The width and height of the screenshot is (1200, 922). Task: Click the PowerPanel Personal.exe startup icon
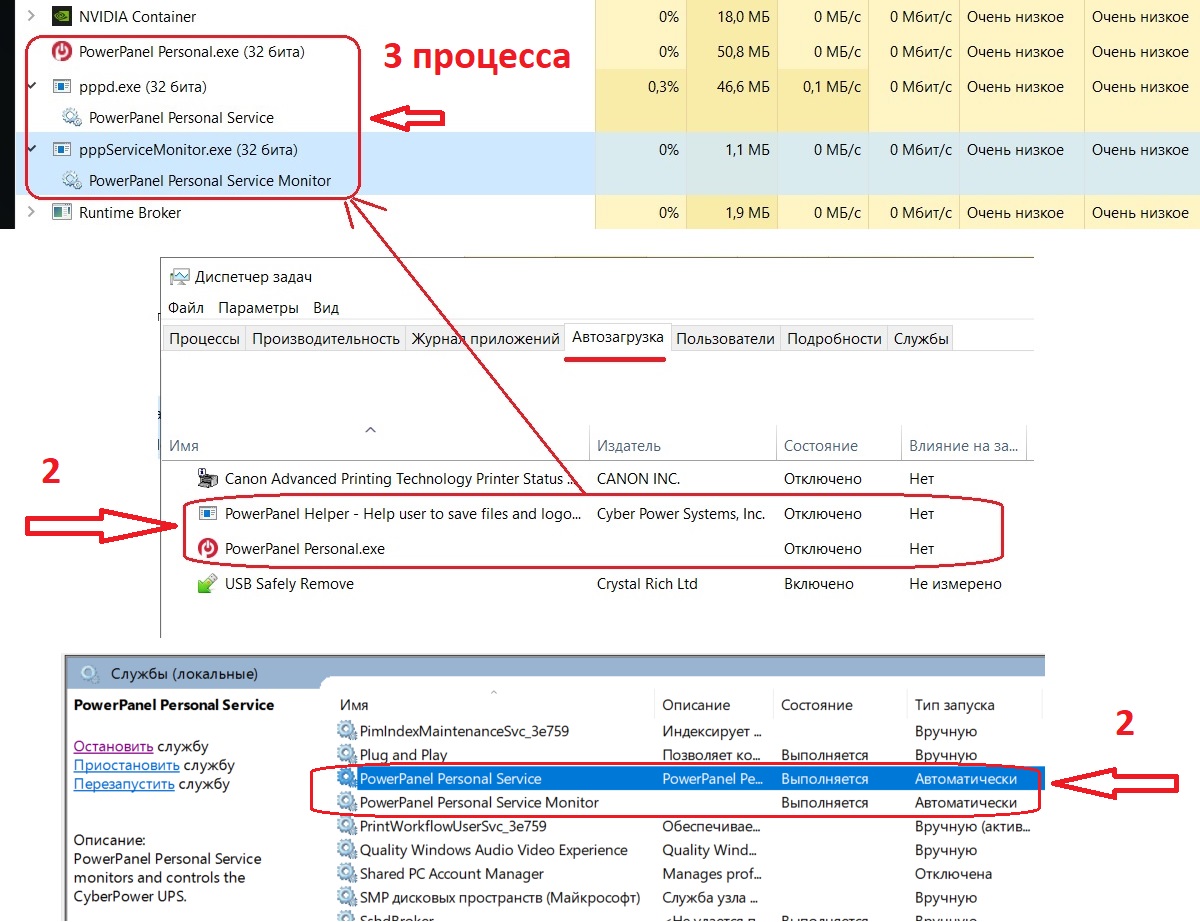point(208,548)
